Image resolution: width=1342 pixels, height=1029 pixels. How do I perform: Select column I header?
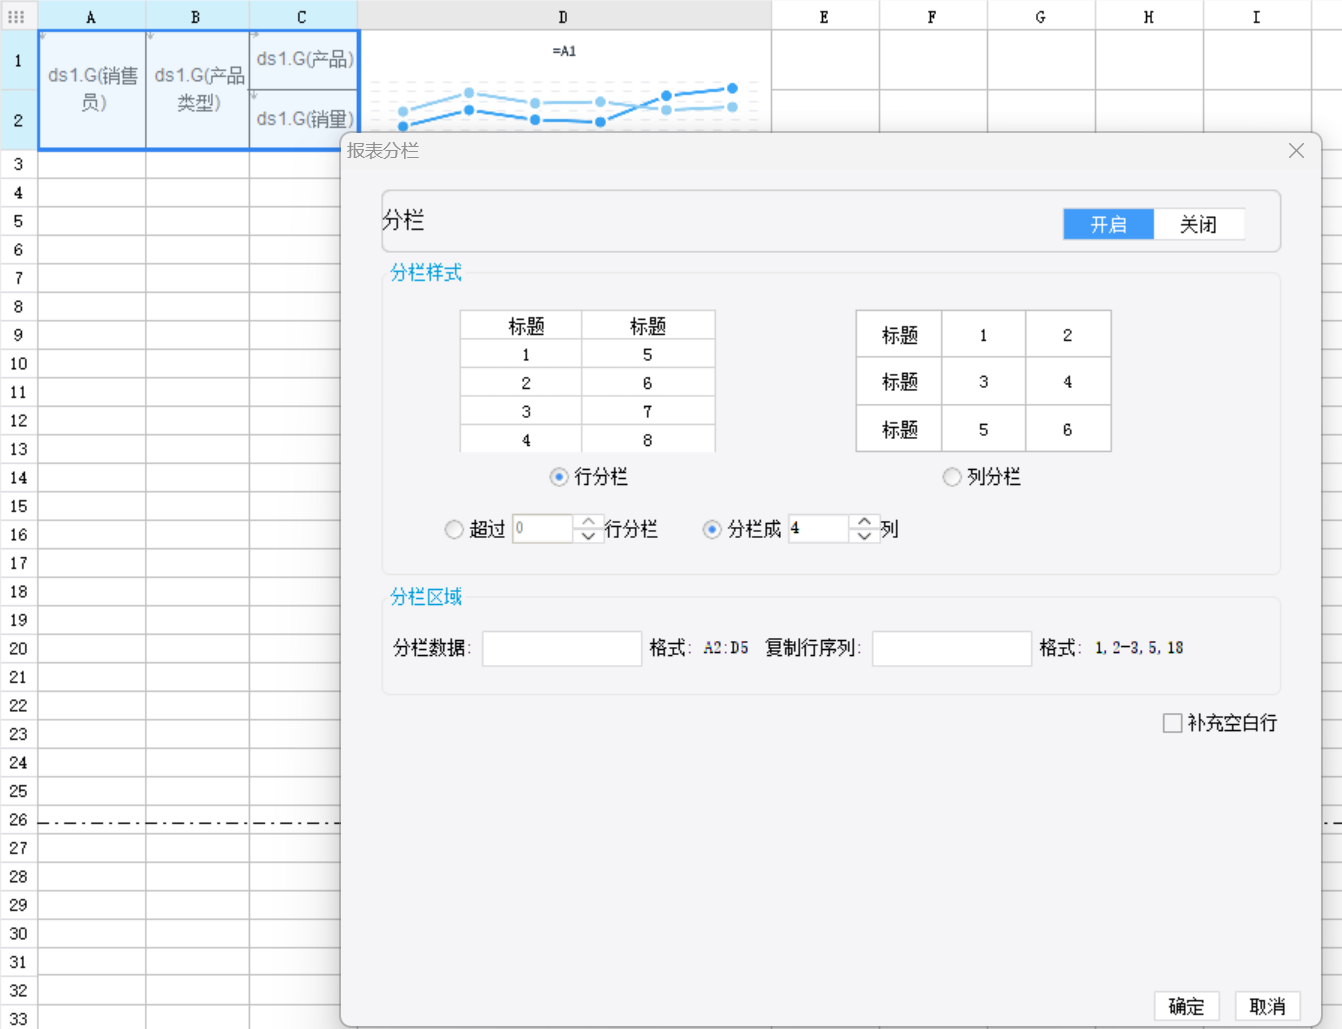[1258, 16]
